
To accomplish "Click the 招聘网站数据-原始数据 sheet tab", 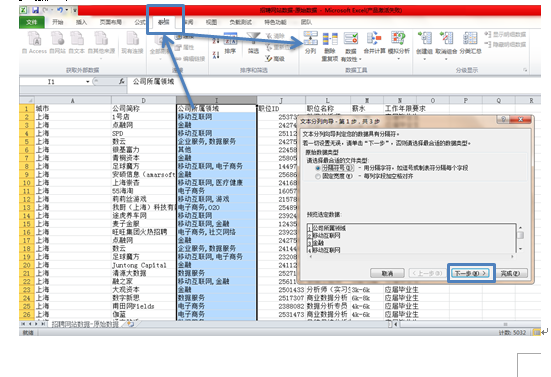I will (85, 324).
